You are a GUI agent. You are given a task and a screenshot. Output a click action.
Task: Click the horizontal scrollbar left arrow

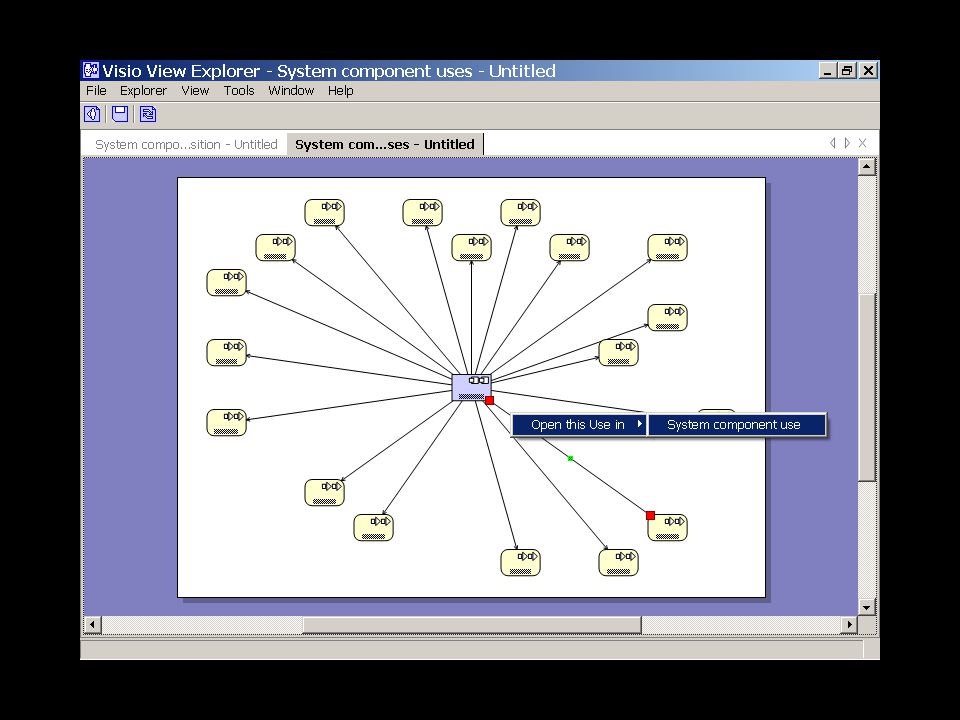(92, 624)
